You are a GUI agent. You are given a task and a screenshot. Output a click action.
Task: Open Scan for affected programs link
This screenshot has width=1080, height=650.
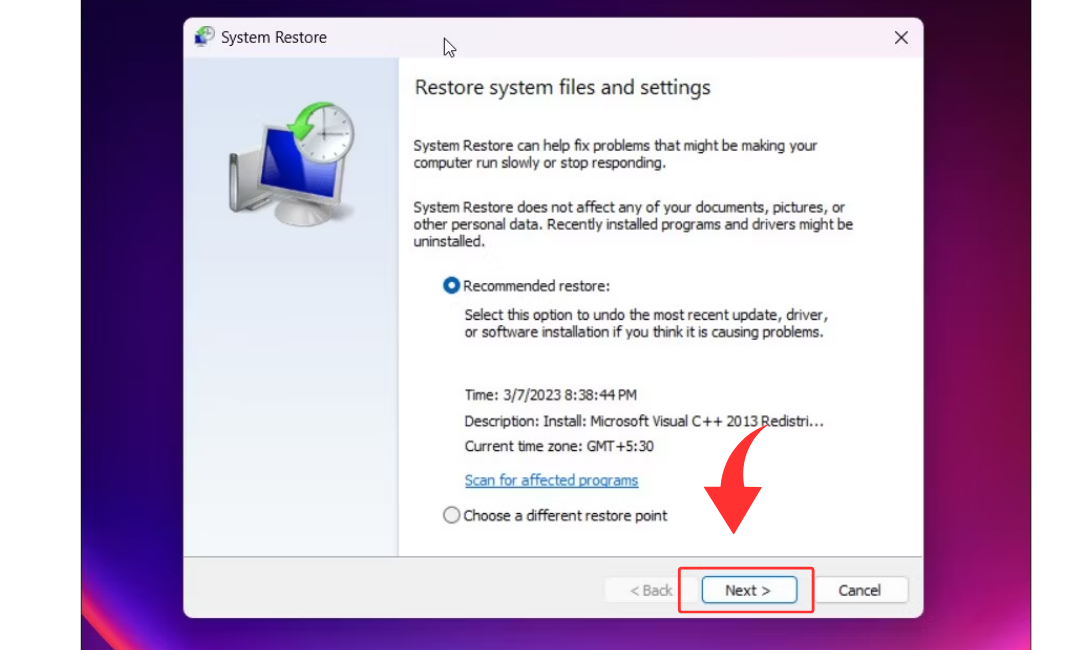551,481
